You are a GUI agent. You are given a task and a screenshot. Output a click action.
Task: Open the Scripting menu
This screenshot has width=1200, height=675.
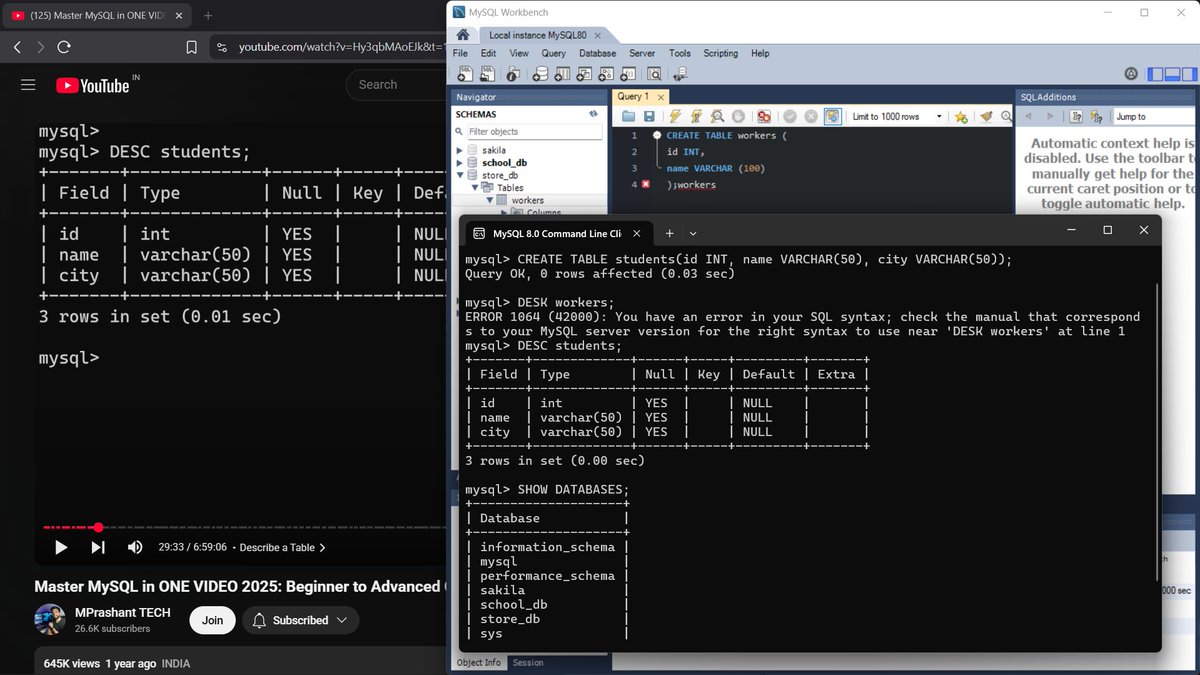(720, 53)
